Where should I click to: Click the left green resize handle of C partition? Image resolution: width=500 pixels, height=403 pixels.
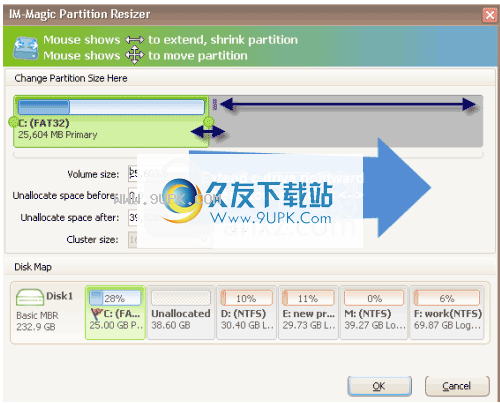tap(13, 122)
